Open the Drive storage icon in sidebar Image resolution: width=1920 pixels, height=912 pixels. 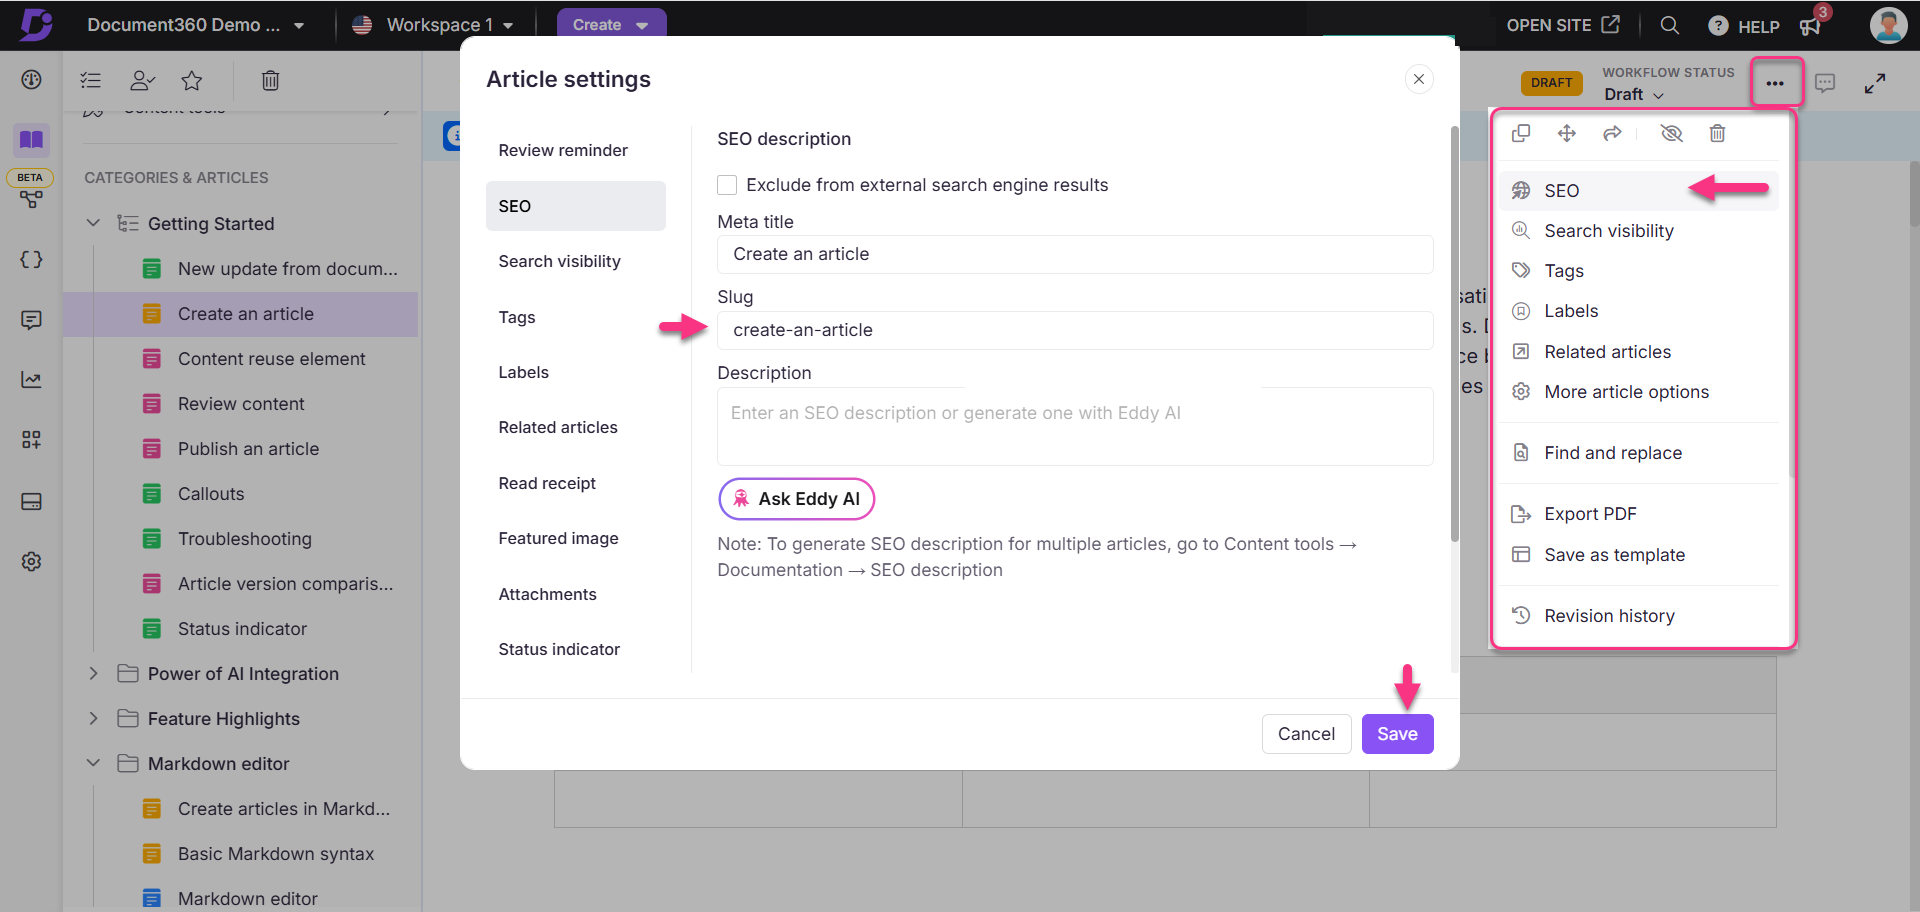[31, 501]
